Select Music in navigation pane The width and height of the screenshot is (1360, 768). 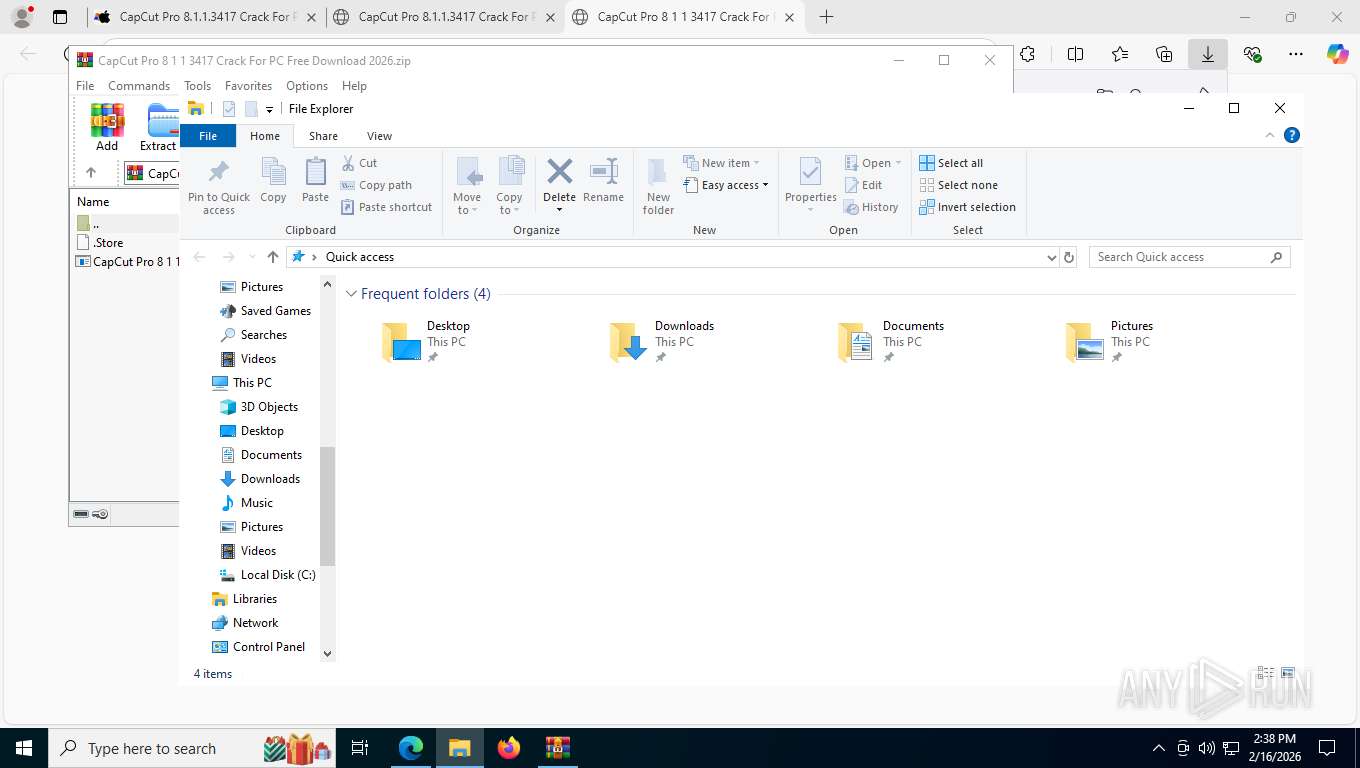tap(256, 503)
